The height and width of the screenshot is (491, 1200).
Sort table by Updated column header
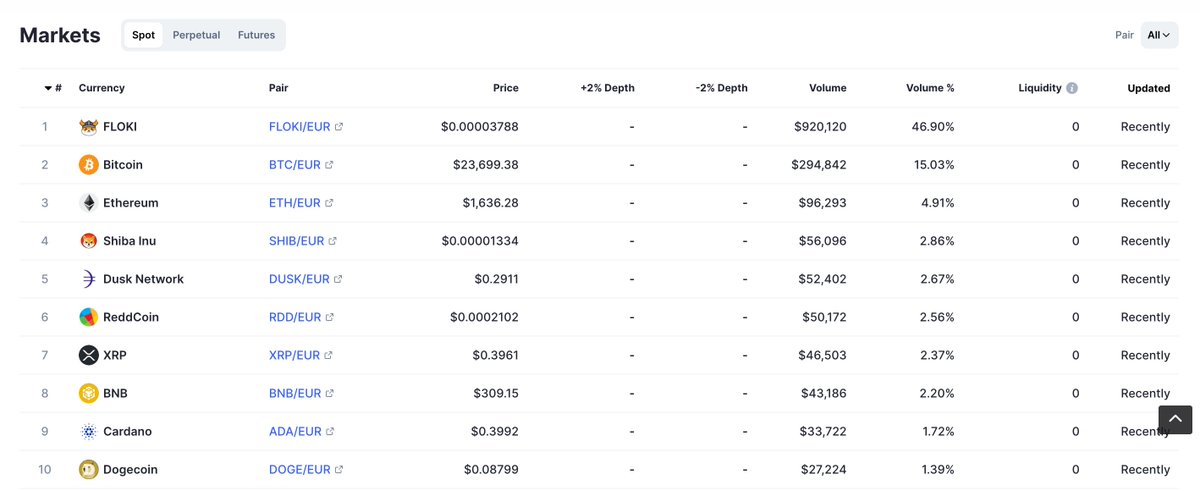[x=1149, y=88]
